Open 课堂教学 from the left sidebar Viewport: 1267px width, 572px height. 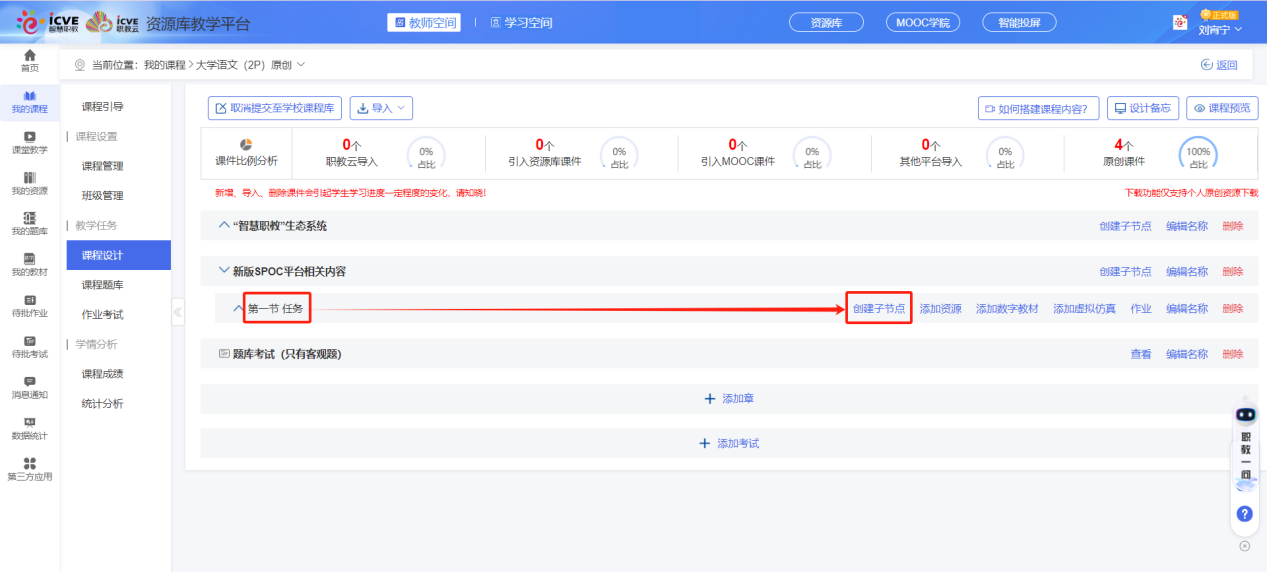30,142
